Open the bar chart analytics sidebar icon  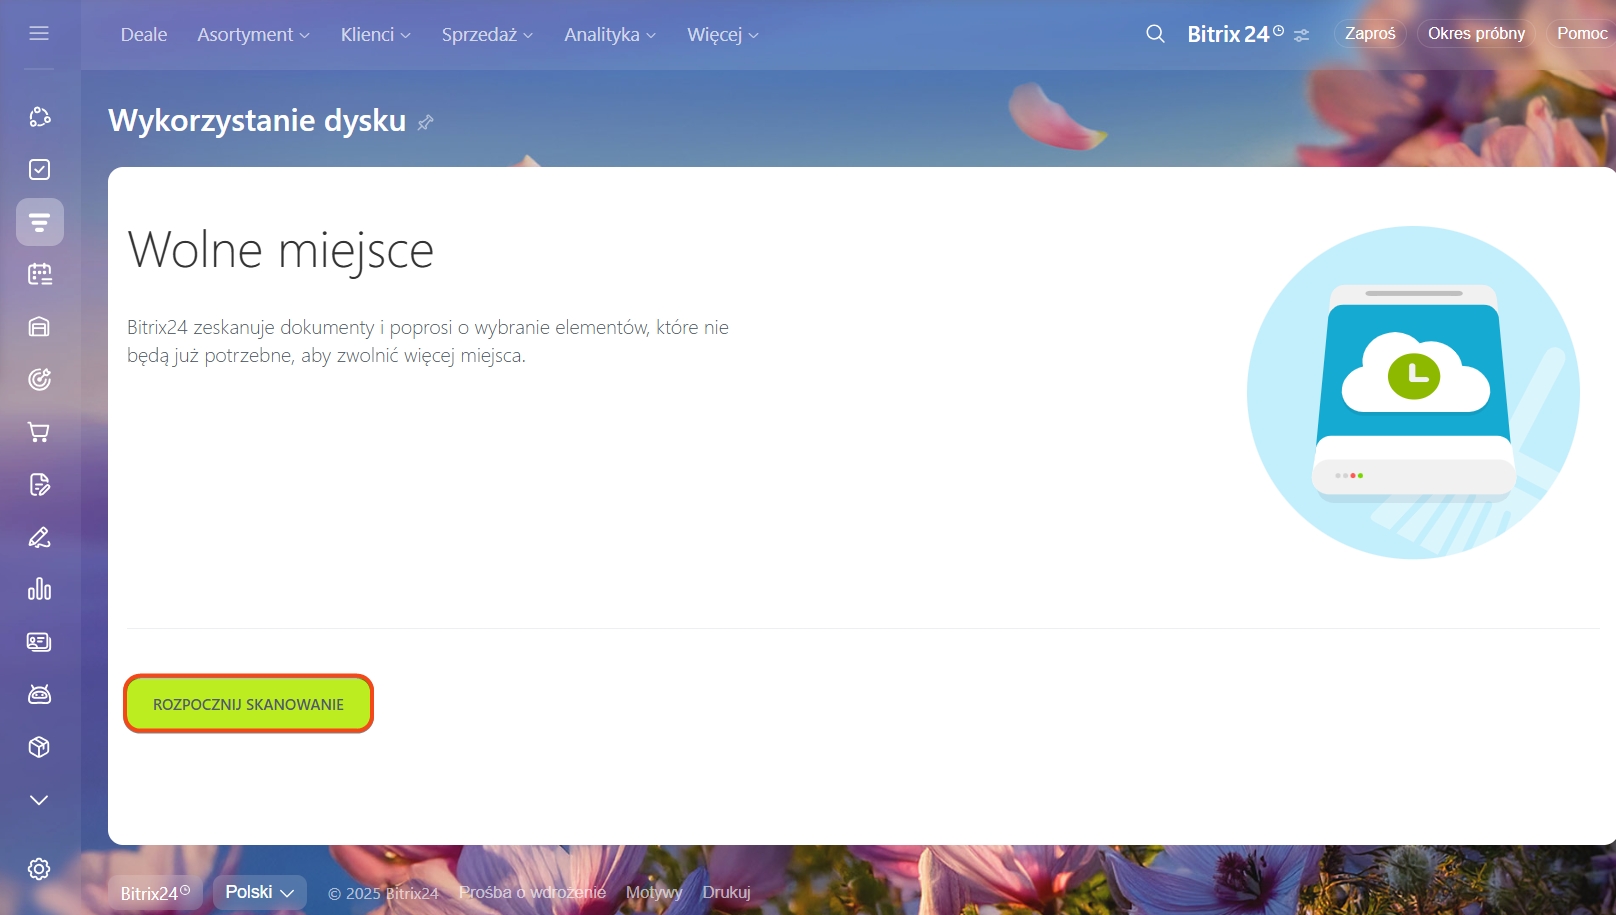coord(39,589)
